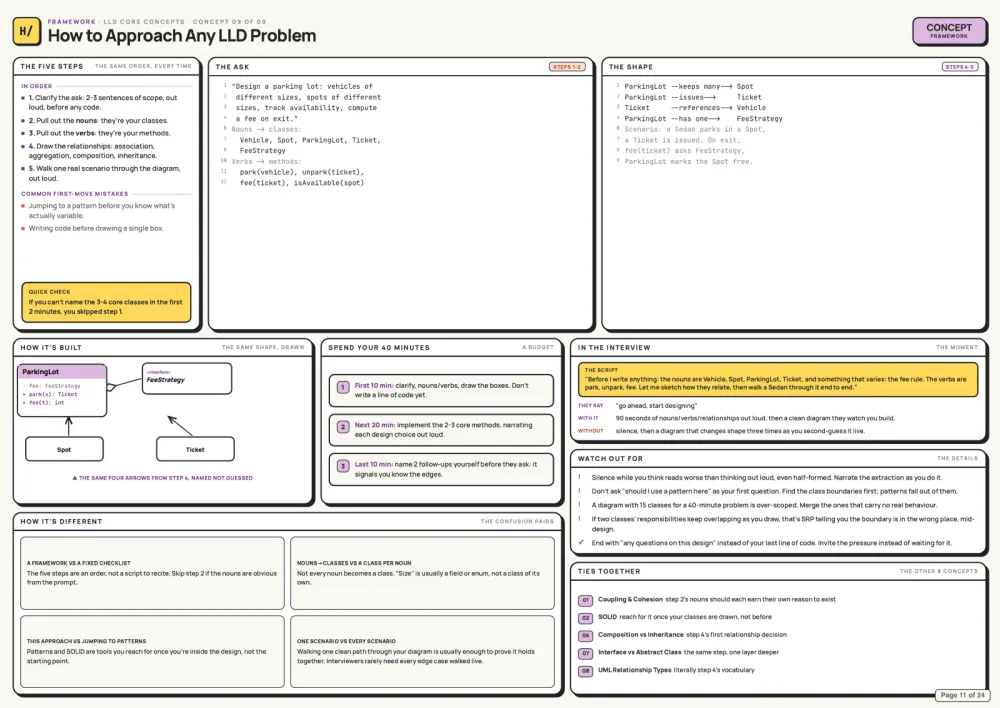Click 'HOW IT'S BUILT' panel heading
1000x708 pixels.
pos(51,348)
